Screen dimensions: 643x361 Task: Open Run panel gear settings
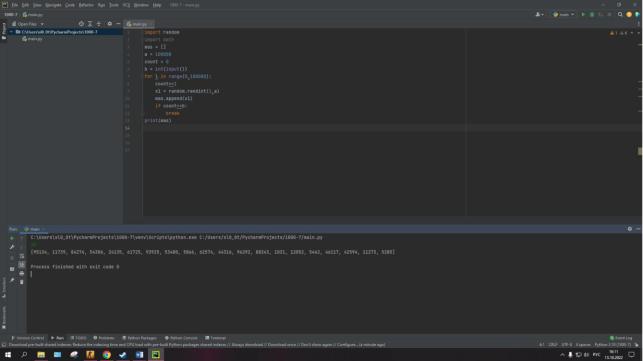630,229
